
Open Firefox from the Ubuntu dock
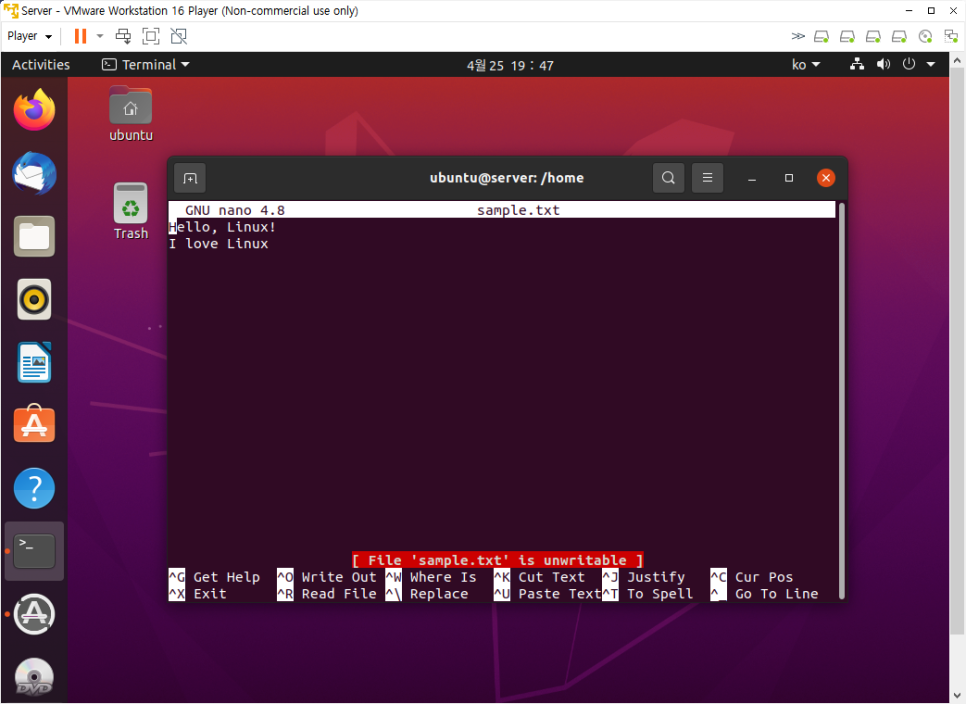tap(34, 110)
